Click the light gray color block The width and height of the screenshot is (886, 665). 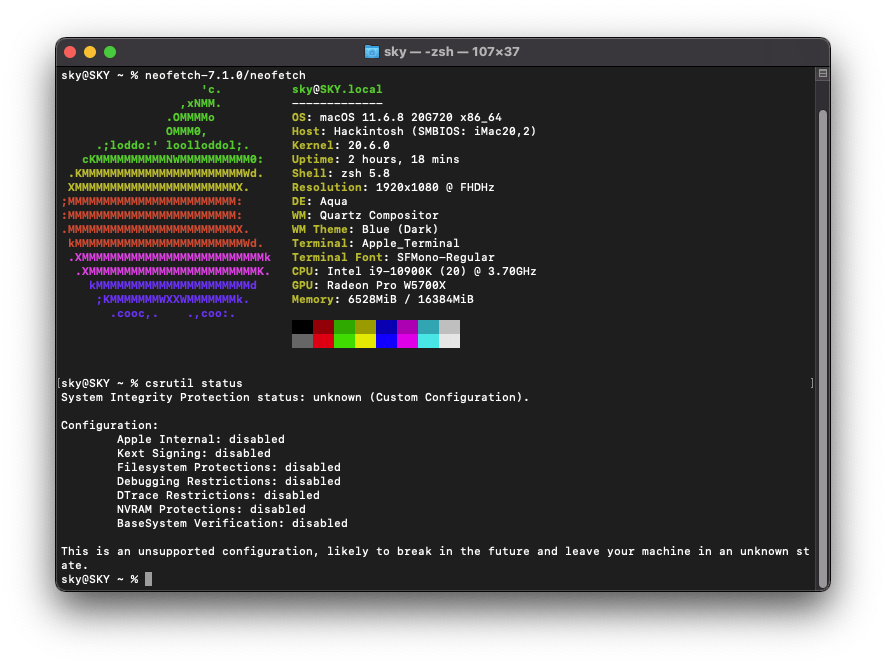click(449, 327)
